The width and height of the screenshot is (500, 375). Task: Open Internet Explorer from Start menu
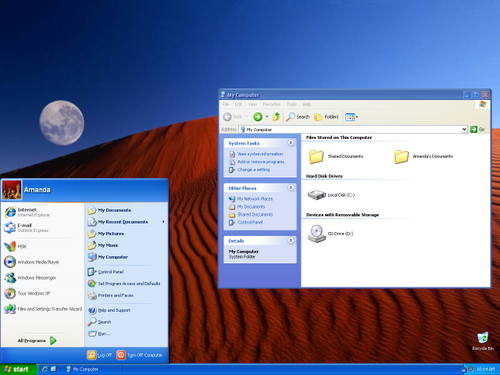point(27,212)
